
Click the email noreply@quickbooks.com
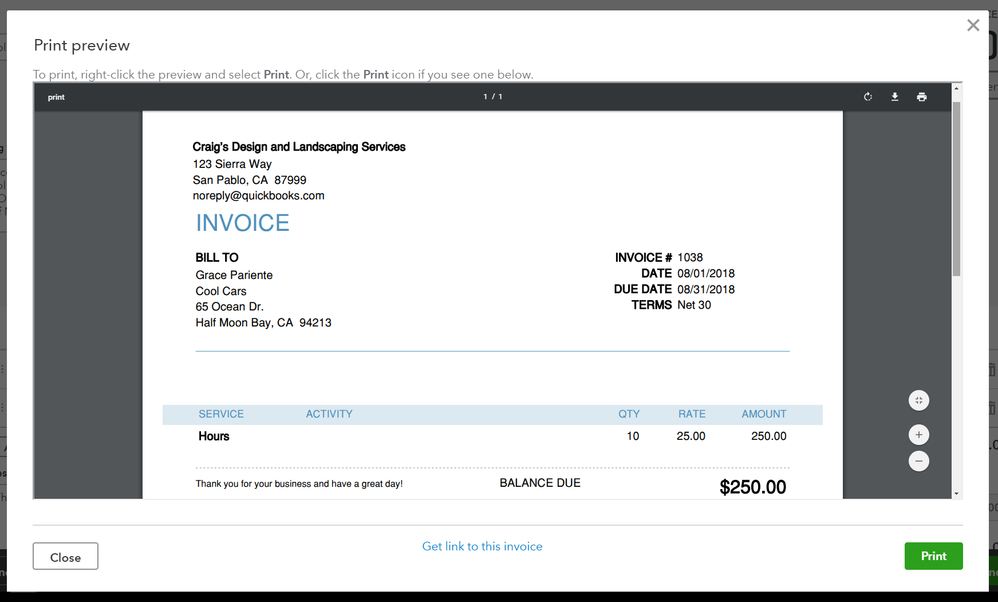(x=258, y=196)
